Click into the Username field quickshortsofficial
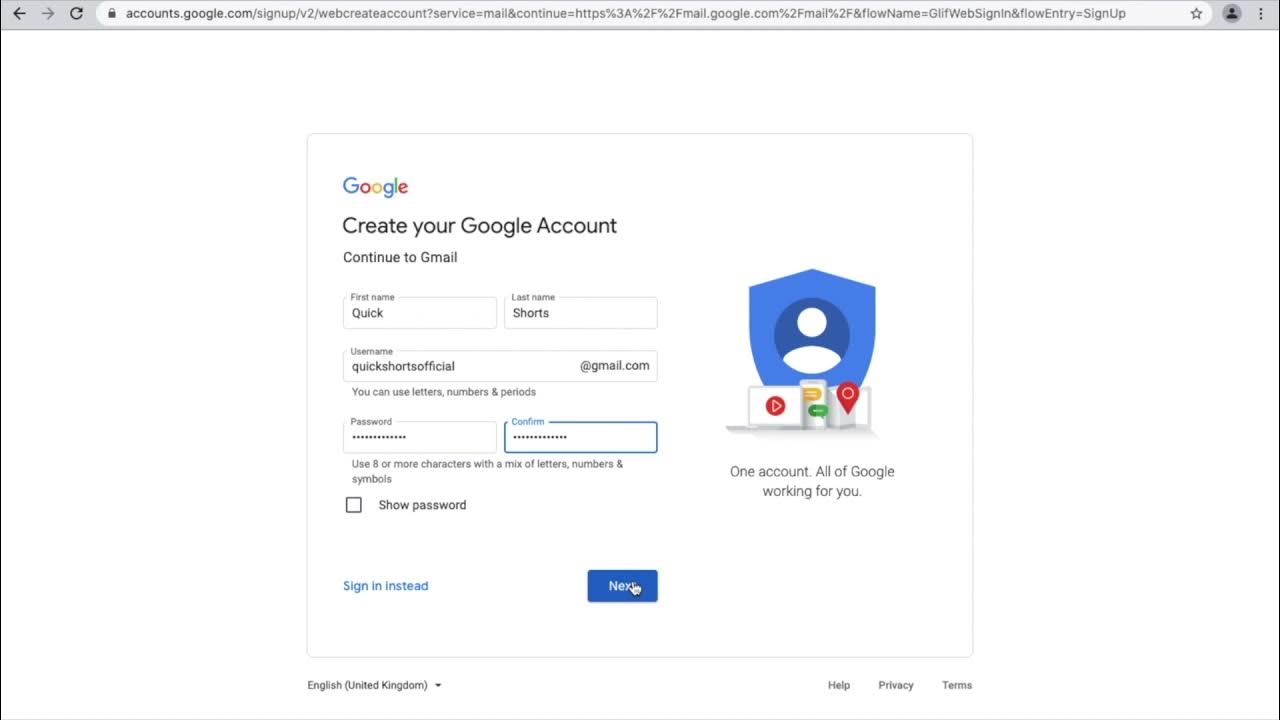Viewport: 1280px width, 720px height. 500,366
